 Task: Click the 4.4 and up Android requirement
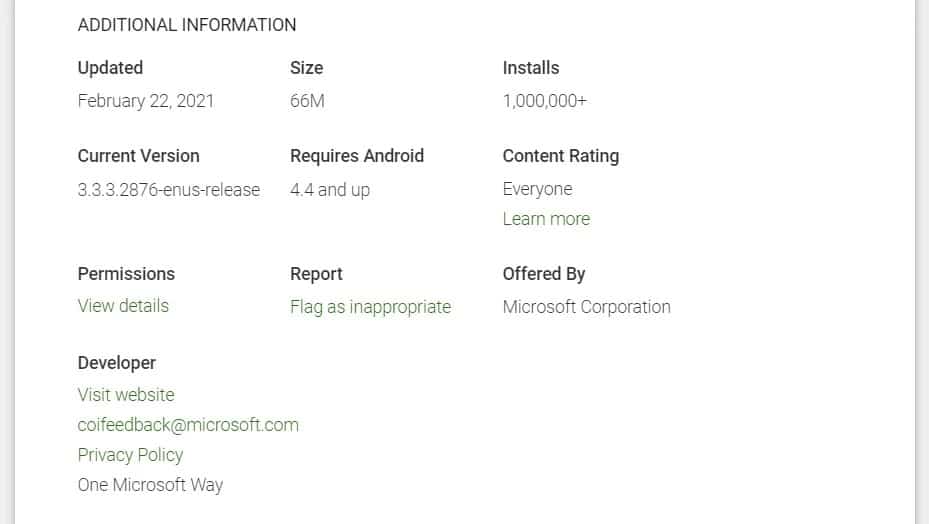[330, 190]
